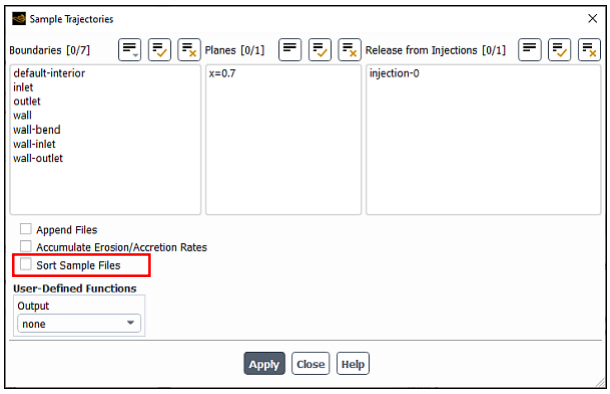Deselect all Planes using the x icon
610x394 pixels.
point(349,50)
